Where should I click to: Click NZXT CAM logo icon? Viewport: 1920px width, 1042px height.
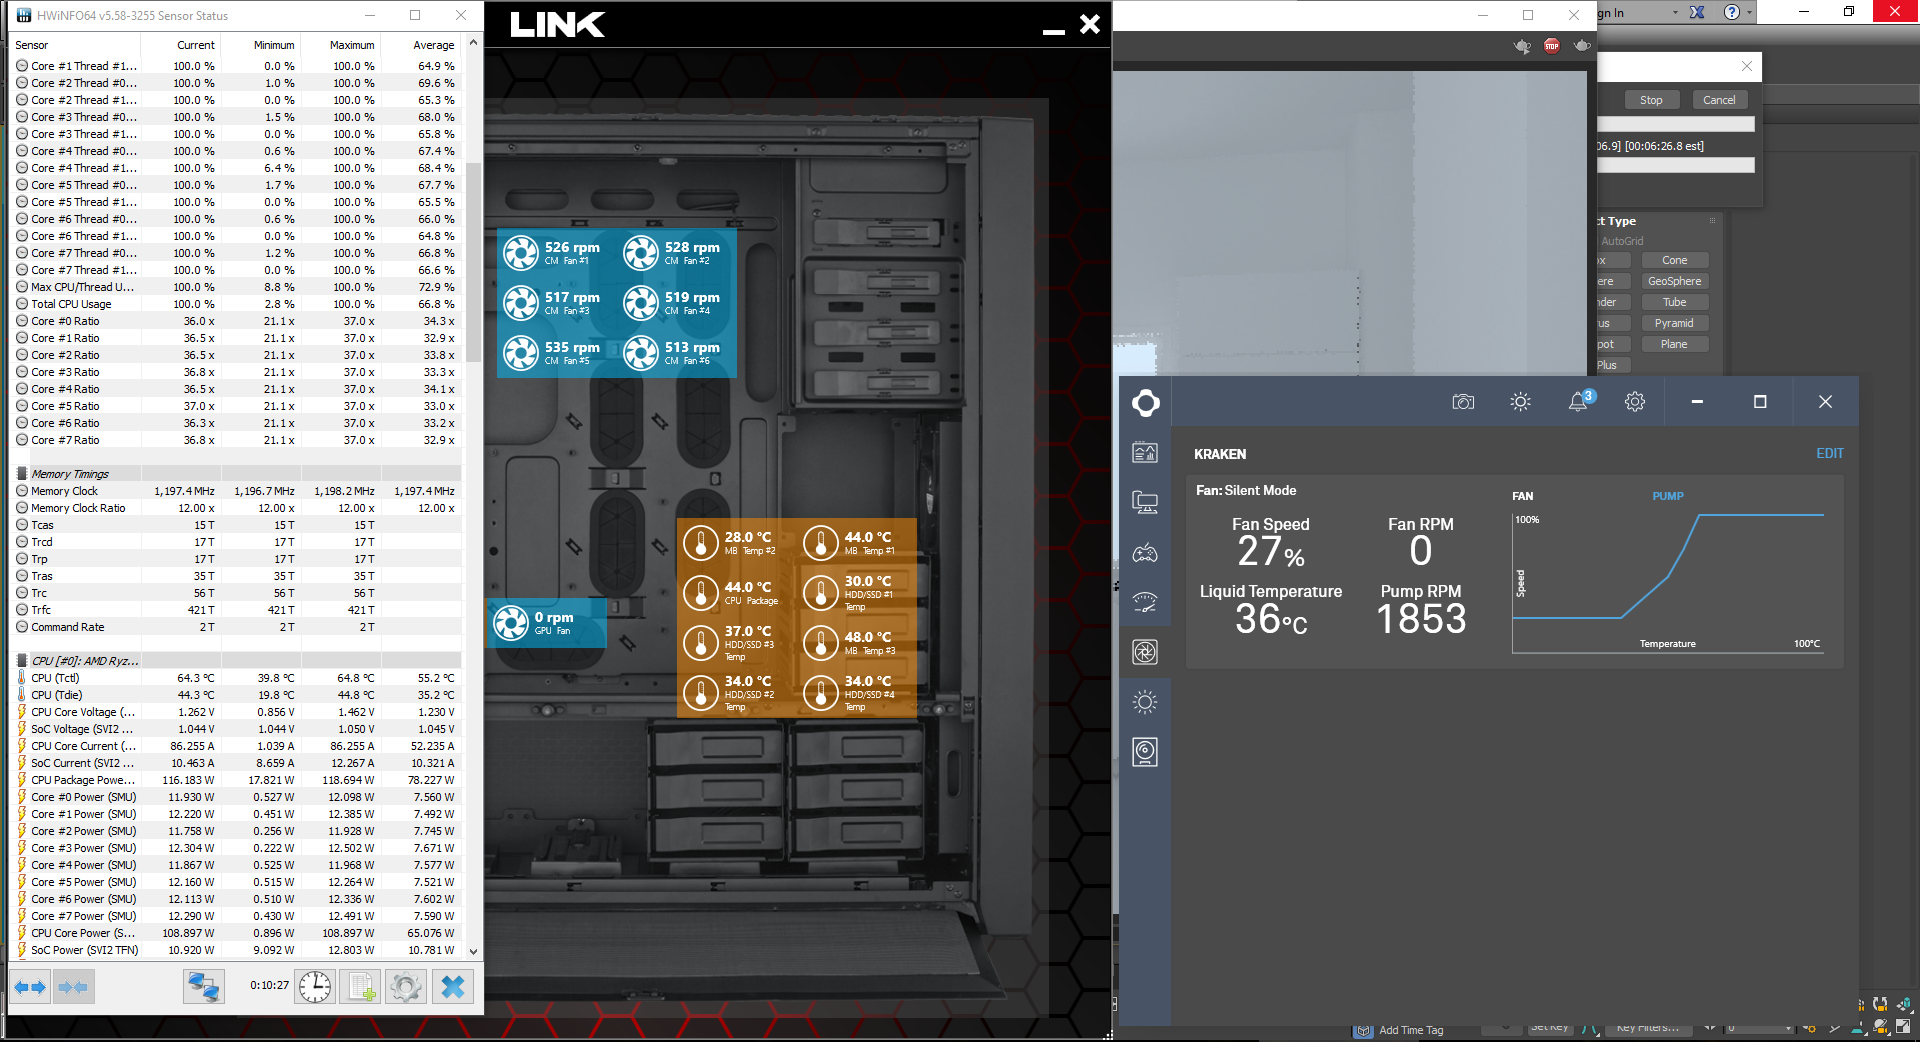tap(1146, 403)
